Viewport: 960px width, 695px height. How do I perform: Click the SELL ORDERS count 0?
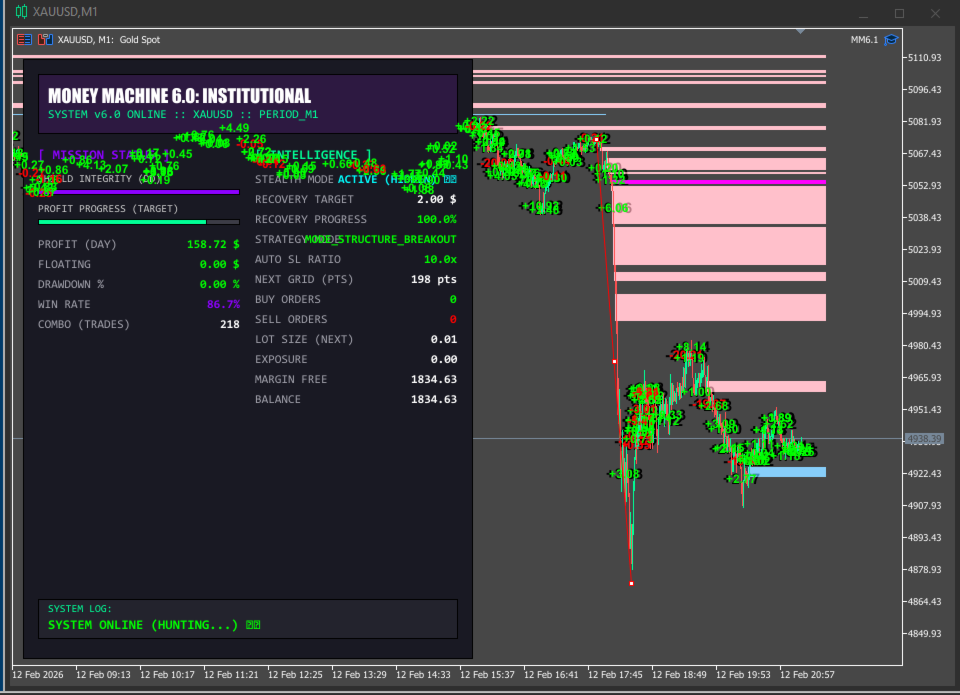[453, 320]
